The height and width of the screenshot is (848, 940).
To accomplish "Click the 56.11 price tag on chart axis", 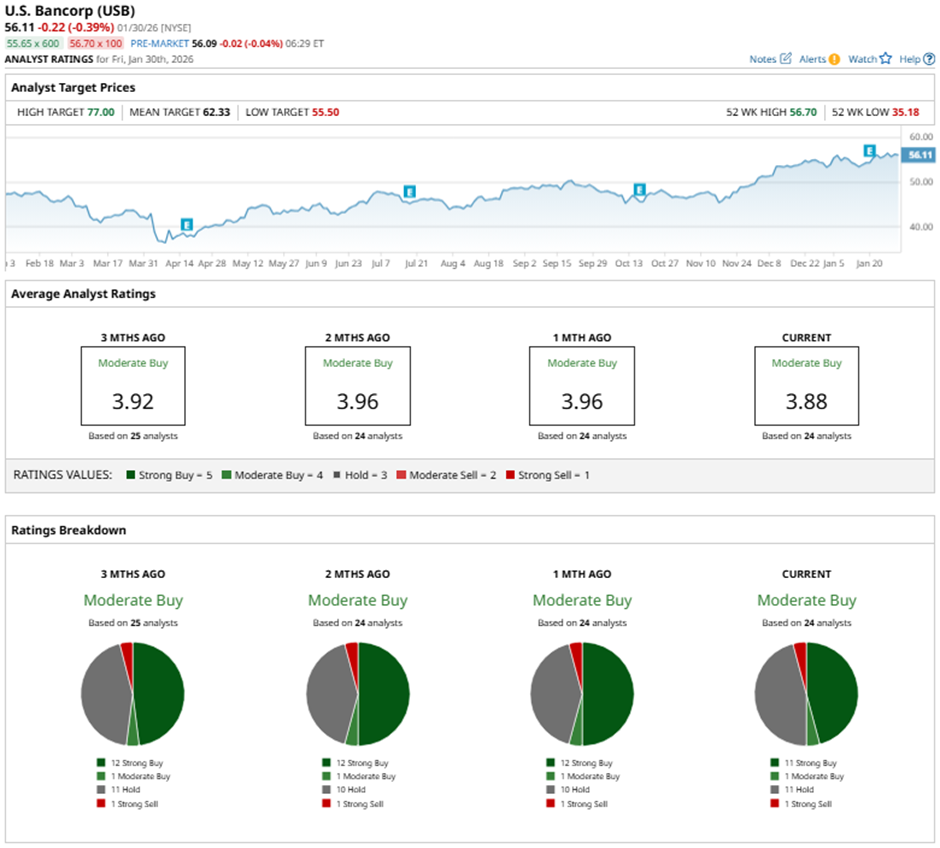I will pyautogui.click(x=917, y=155).
